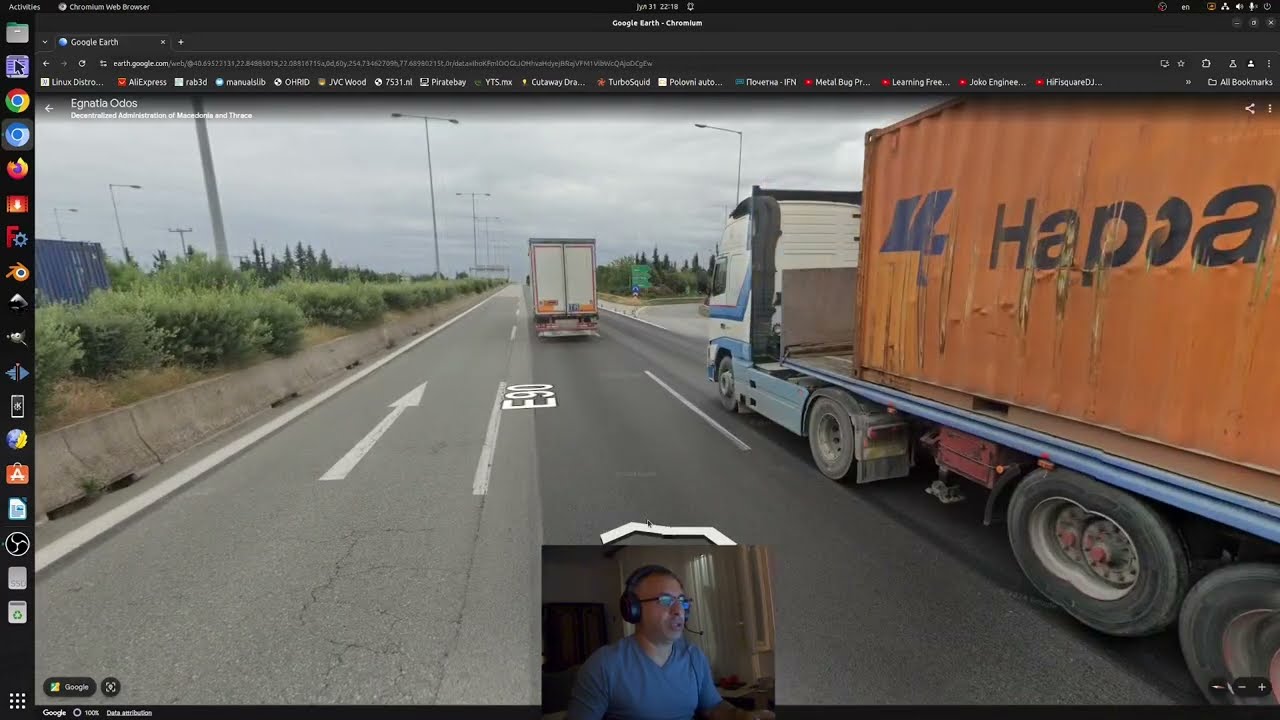The width and height of the screenshot is (1280, 720).
Task: Open the clock and calendar panel
Action: [657, 7]
